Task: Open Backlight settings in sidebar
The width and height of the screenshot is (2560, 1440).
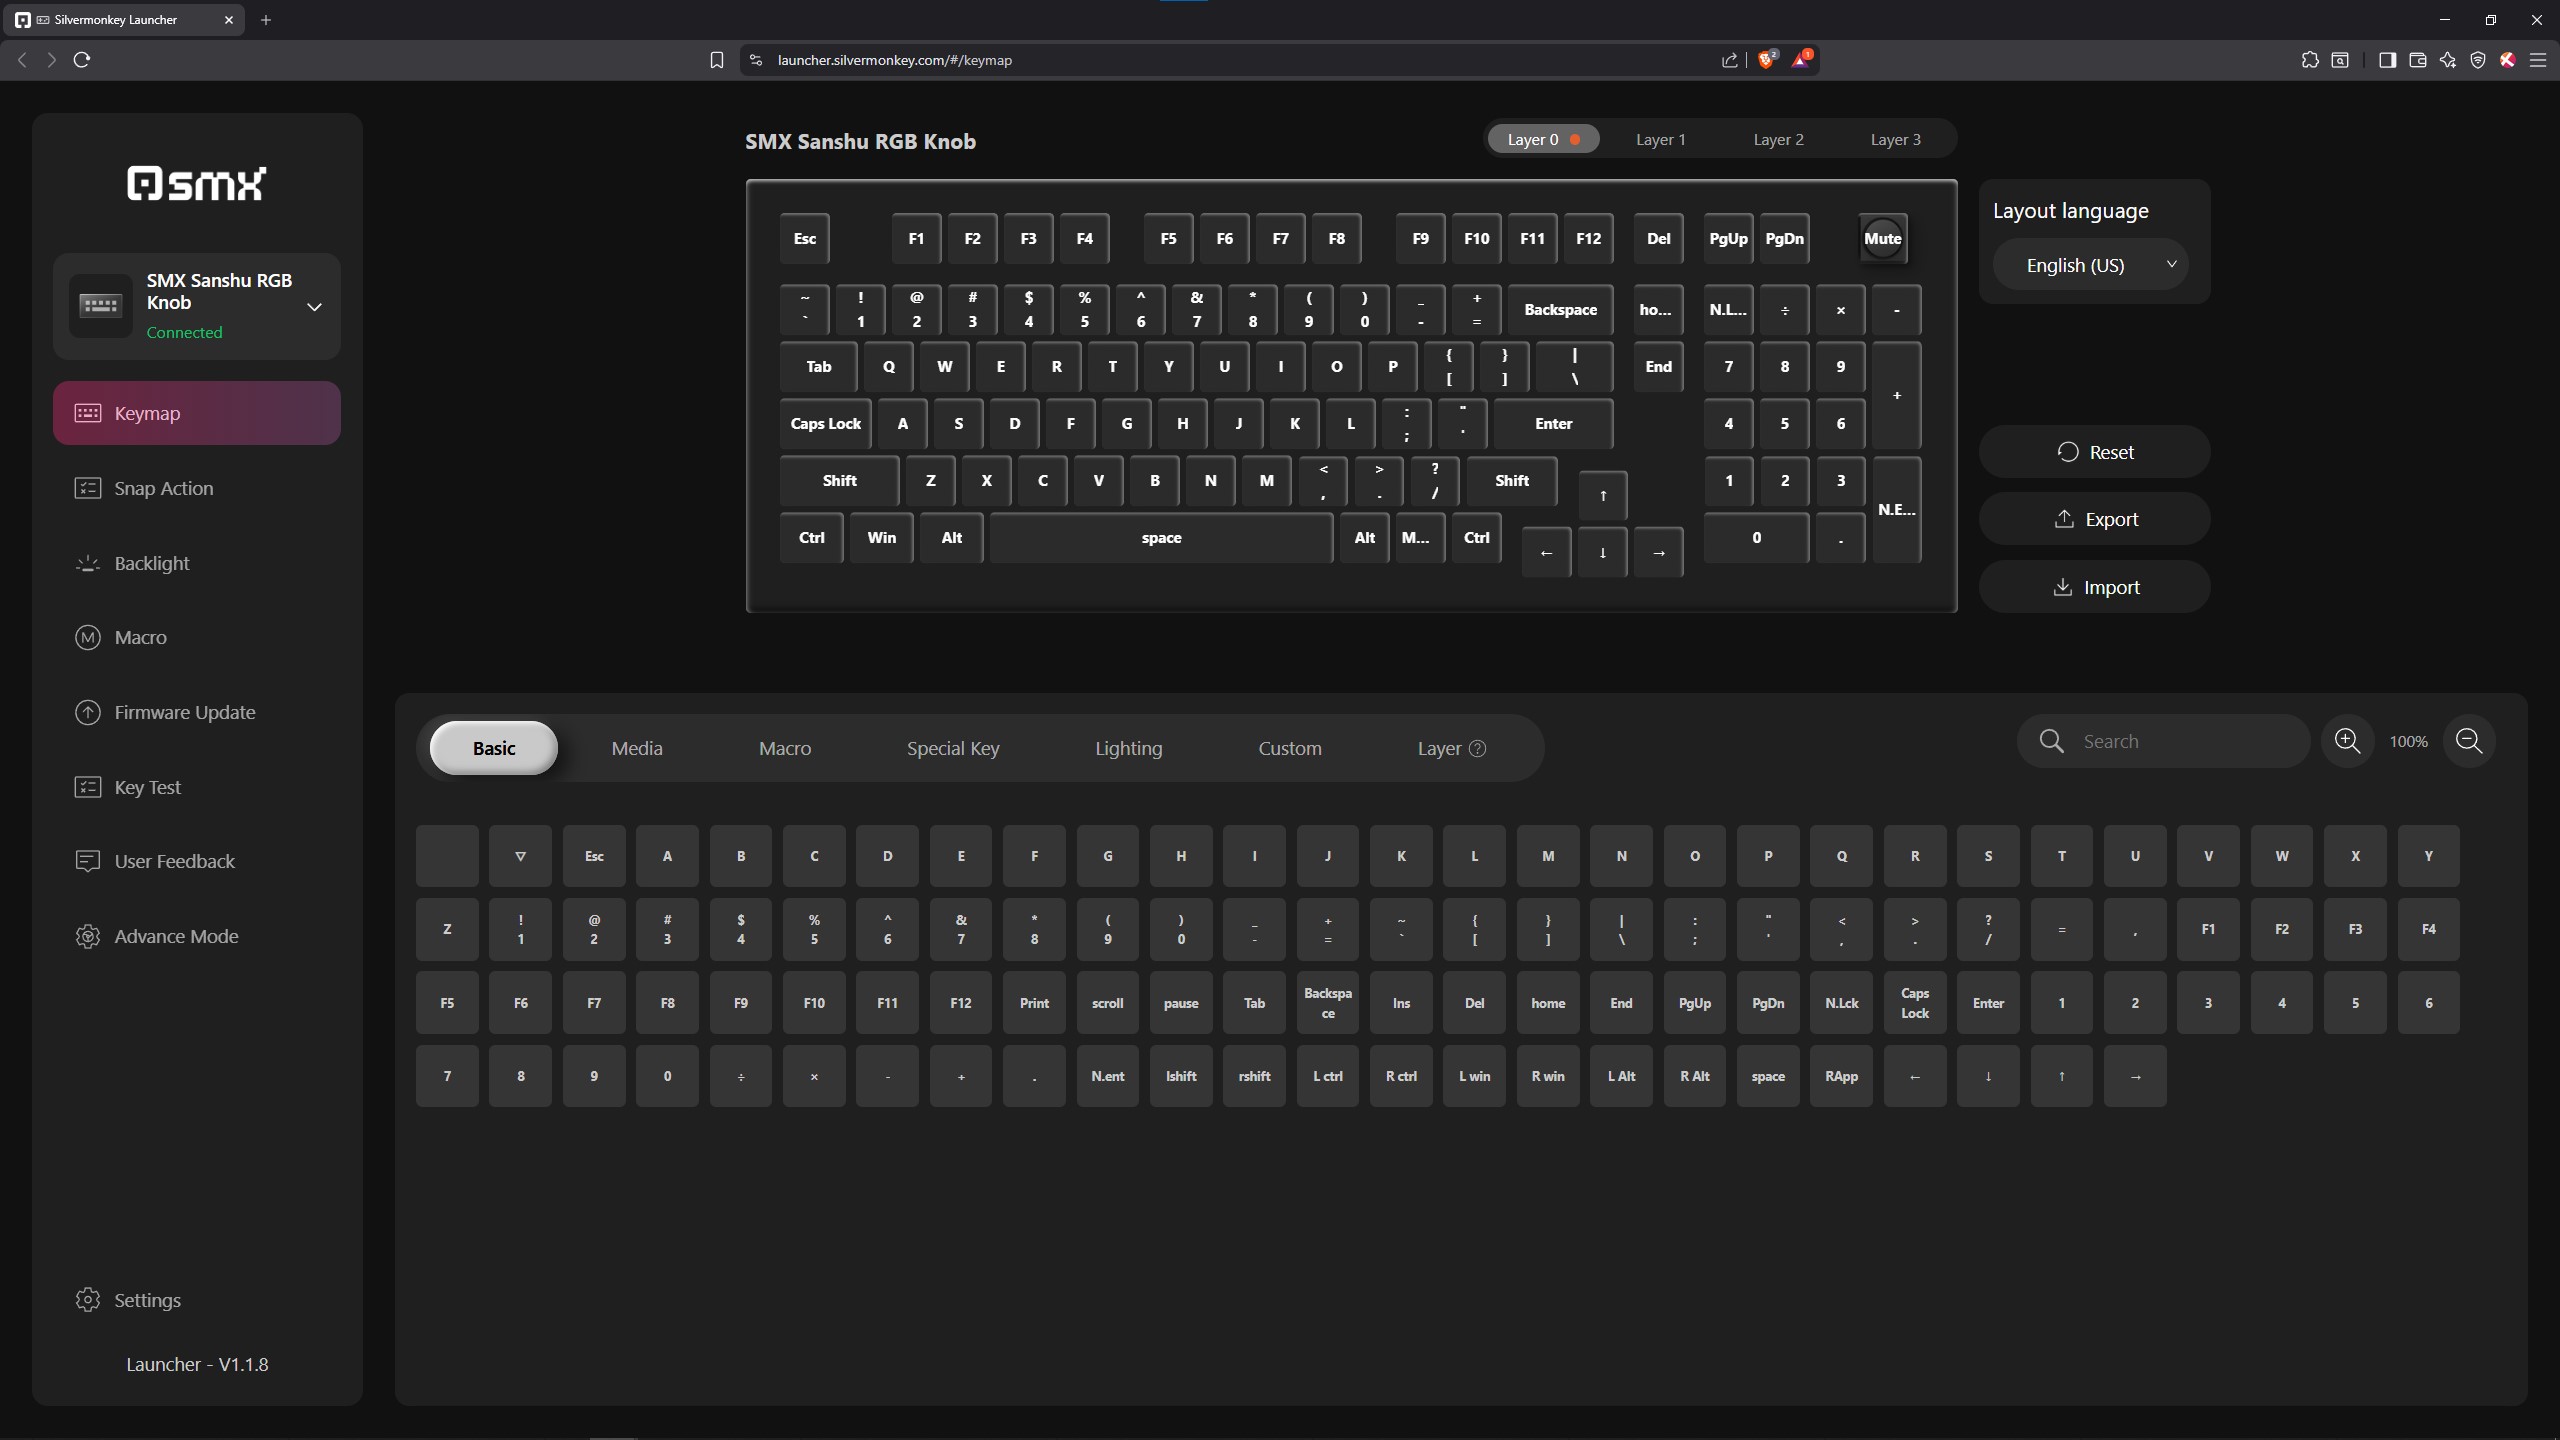Action: [x=151, y=563]
